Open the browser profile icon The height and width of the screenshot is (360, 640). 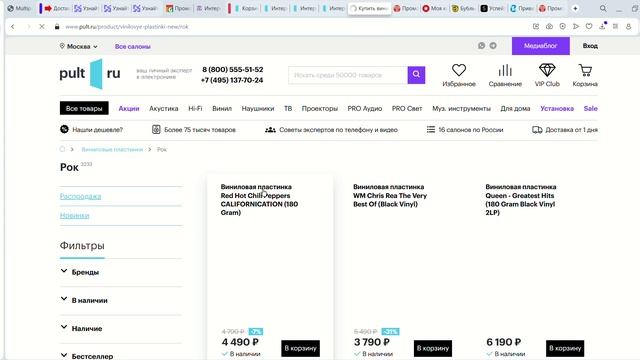pyautogui.click(x=629, y=27)
